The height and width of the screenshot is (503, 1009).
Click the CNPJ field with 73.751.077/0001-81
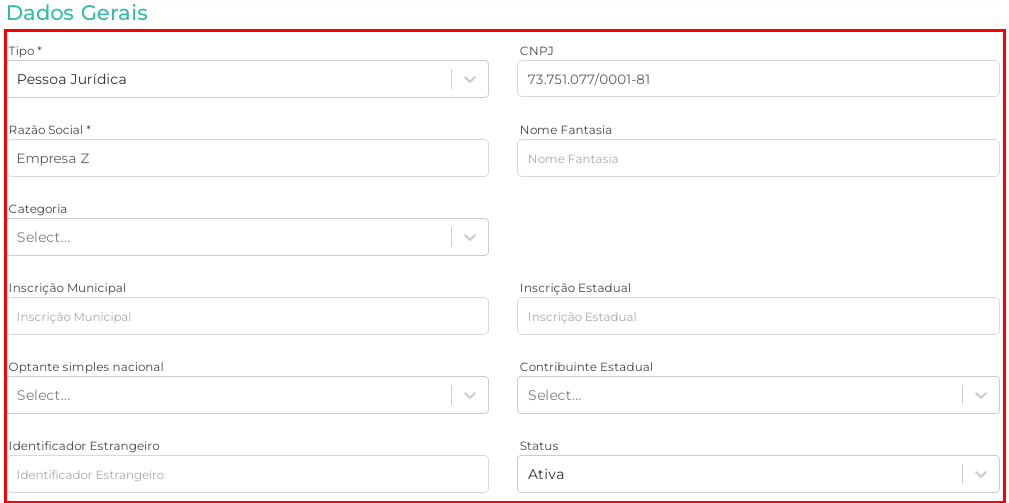point(757,79)
